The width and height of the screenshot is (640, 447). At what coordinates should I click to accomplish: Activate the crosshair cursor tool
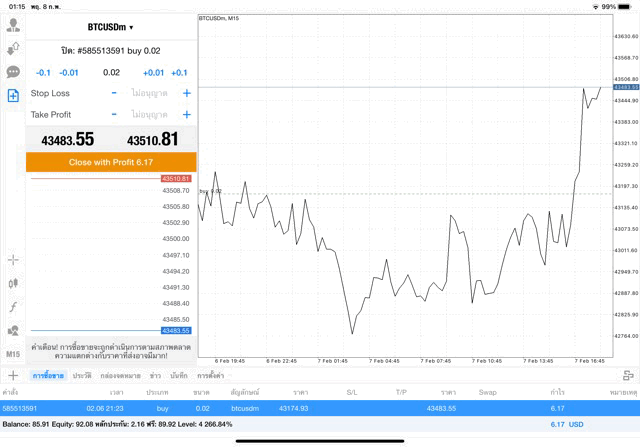pyautogui.click(x=13, y=259)
